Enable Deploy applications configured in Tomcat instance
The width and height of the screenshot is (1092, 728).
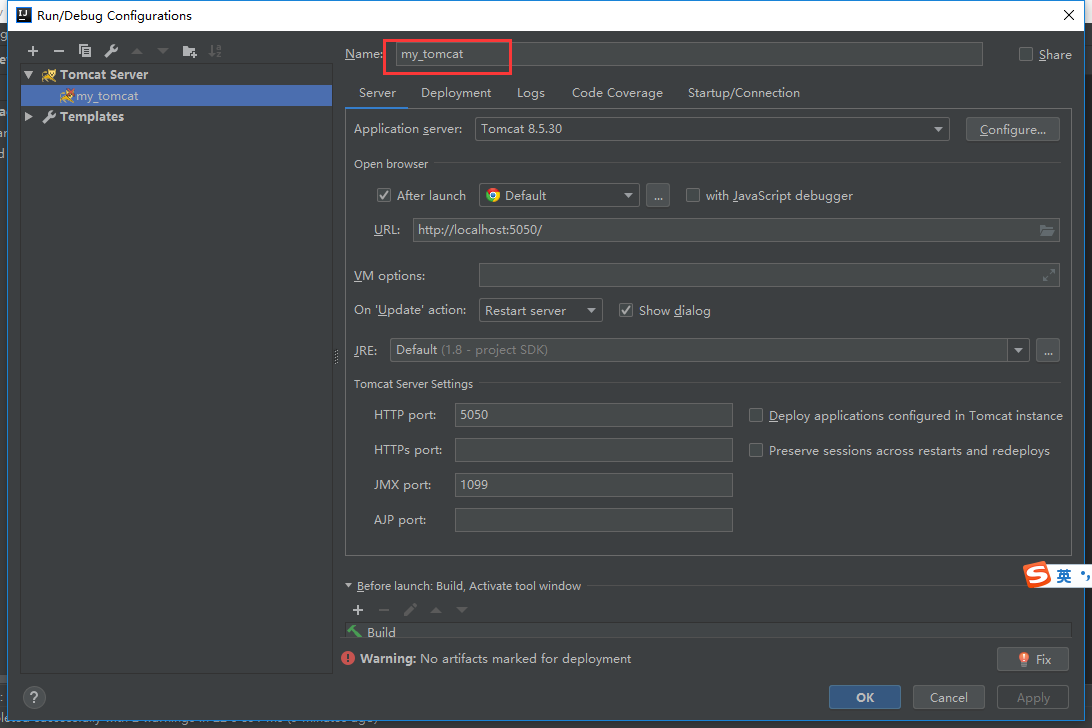(x=756, y=416)
